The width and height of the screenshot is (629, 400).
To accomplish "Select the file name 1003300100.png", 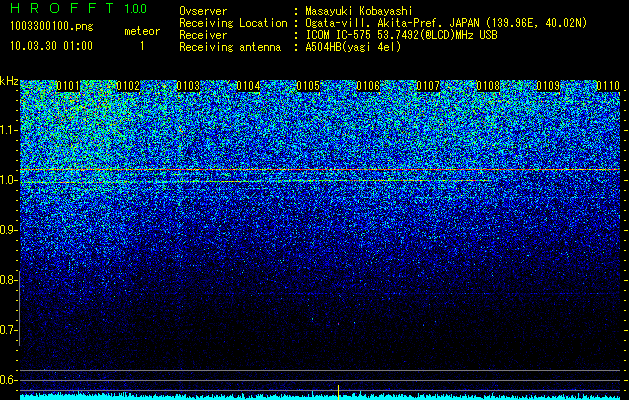I will (x=52, y=26).
